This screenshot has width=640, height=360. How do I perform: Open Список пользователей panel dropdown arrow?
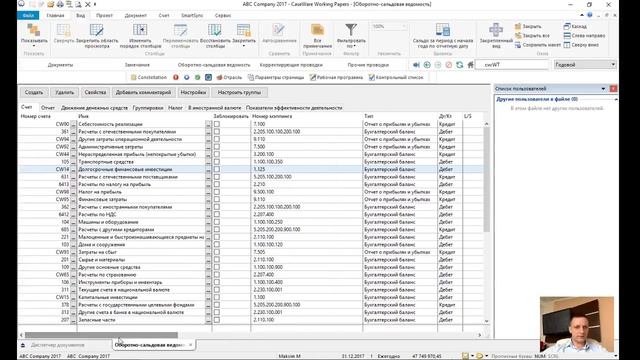603,89
